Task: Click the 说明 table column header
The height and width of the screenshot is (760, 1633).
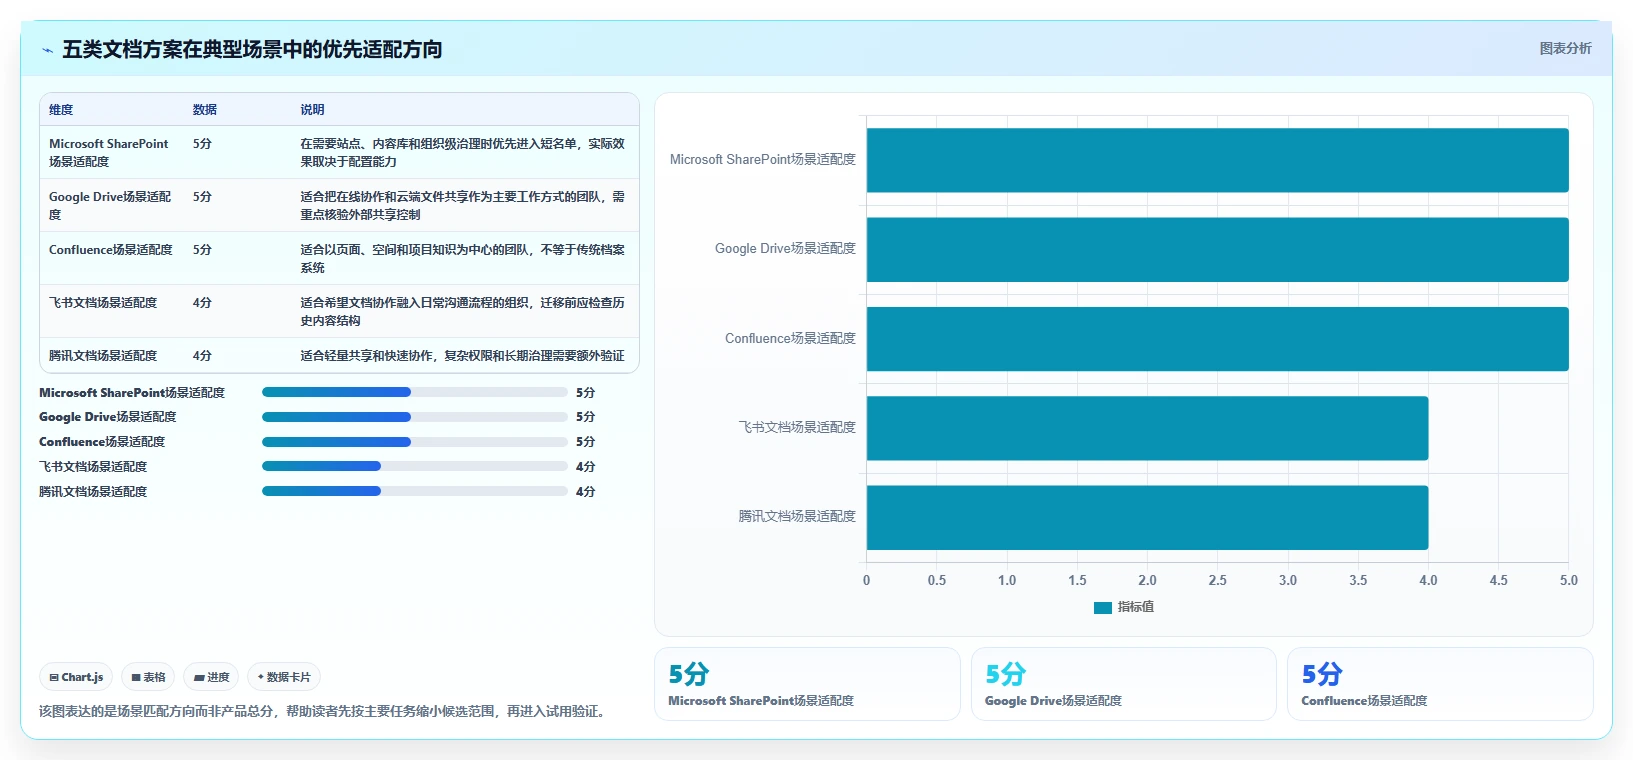Action: point(312,110)
